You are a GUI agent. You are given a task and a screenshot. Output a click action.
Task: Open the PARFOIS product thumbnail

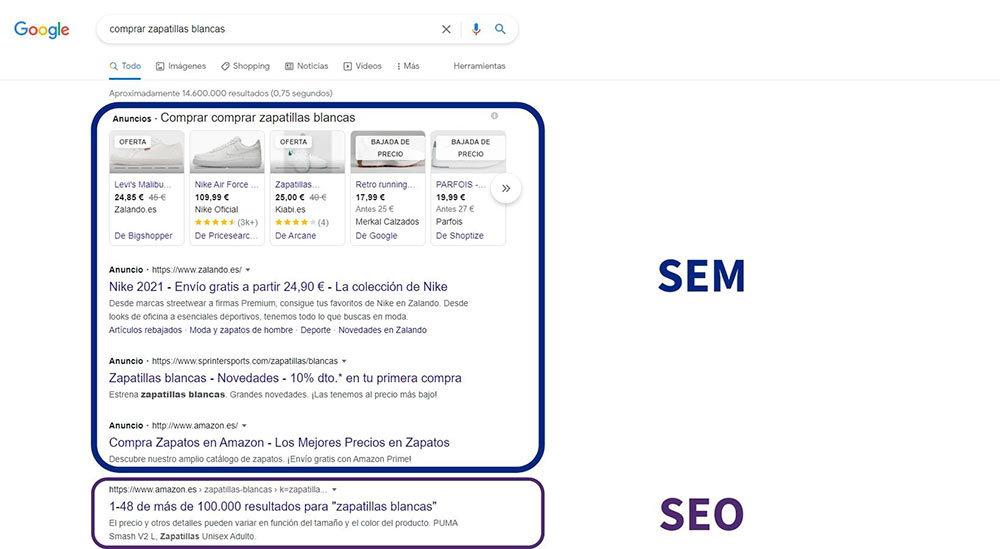point(468,152)
